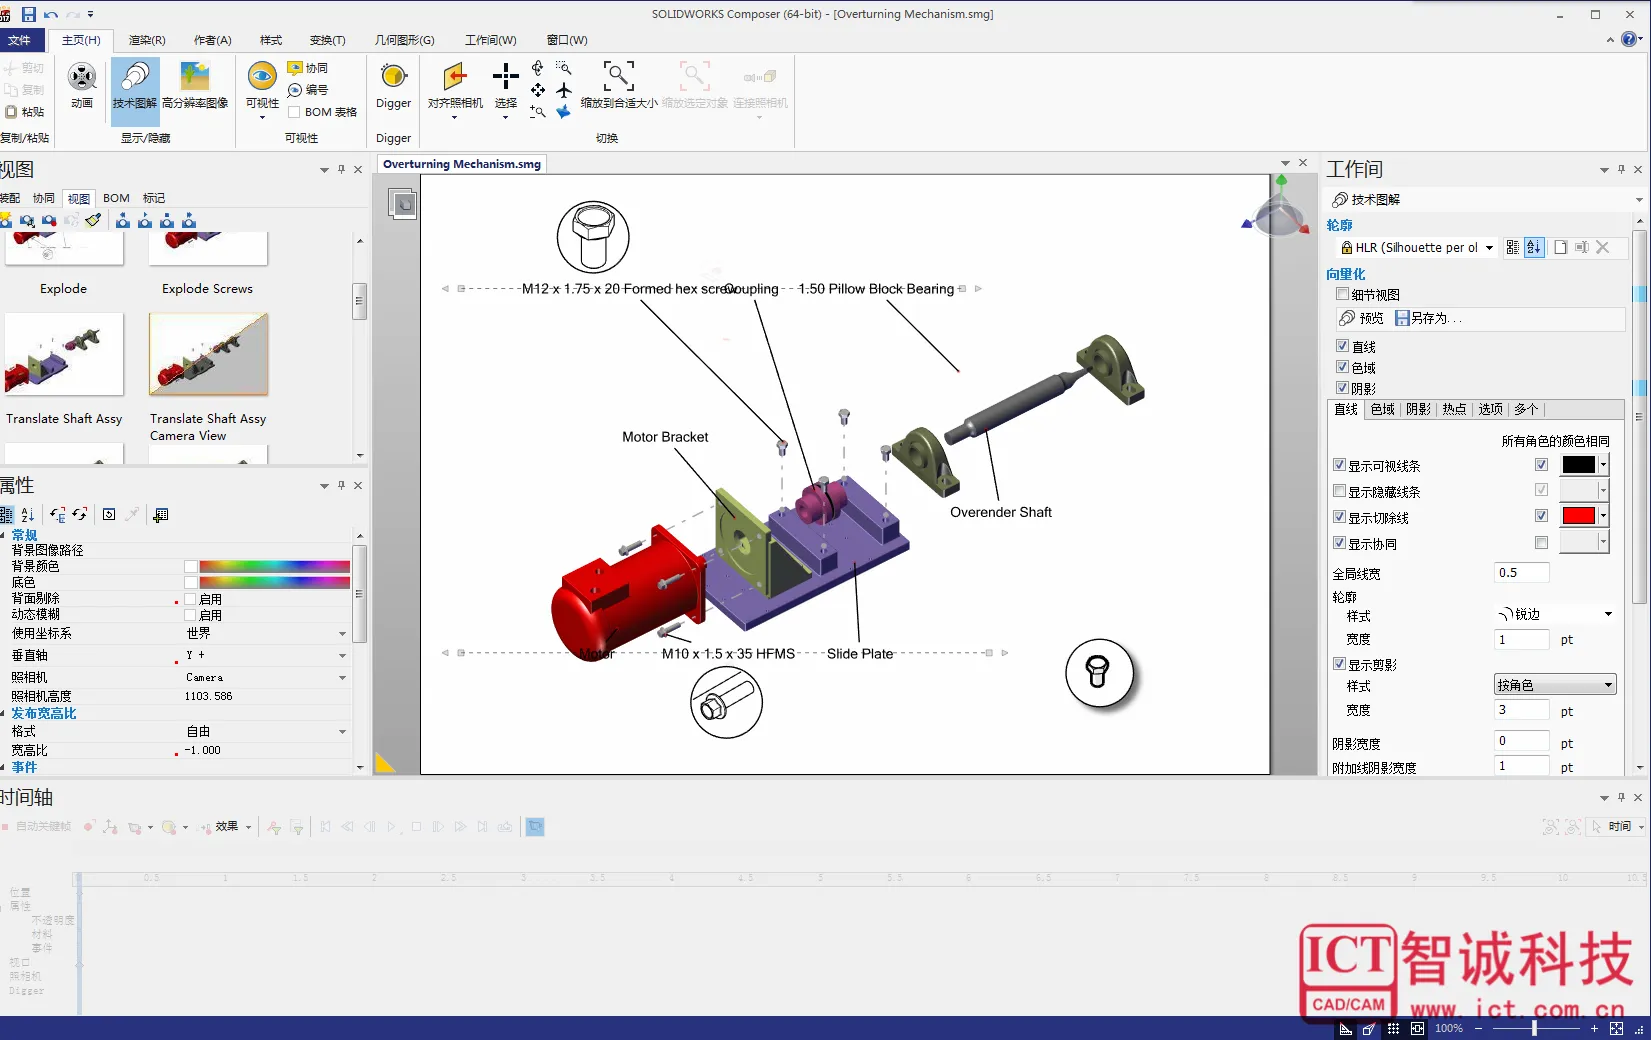Toggle the 色域 color regions checkbox
Image resolution: width=1651 pixels, height=1040 pixels.
pos(1342,367)
